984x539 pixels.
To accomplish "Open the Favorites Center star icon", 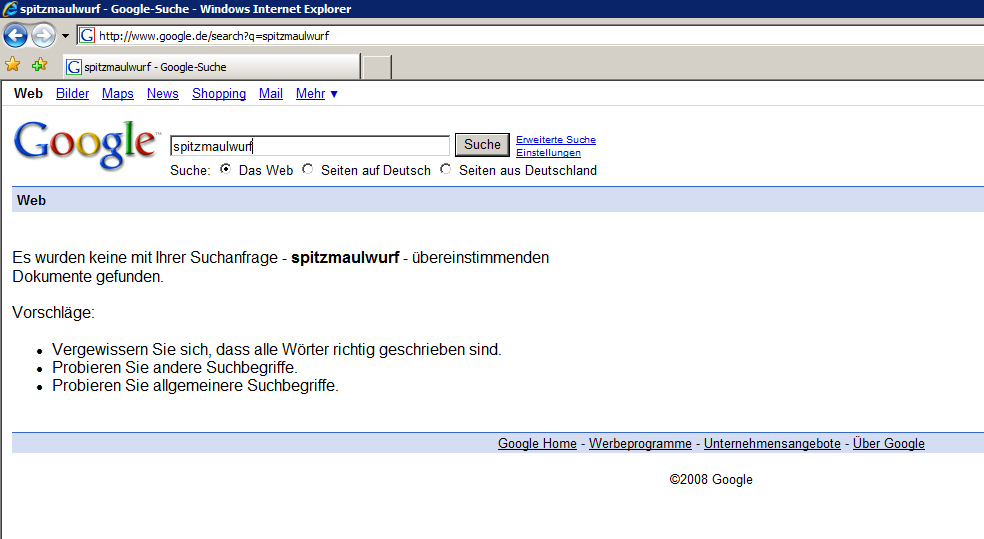I will [x=13, y=65].
